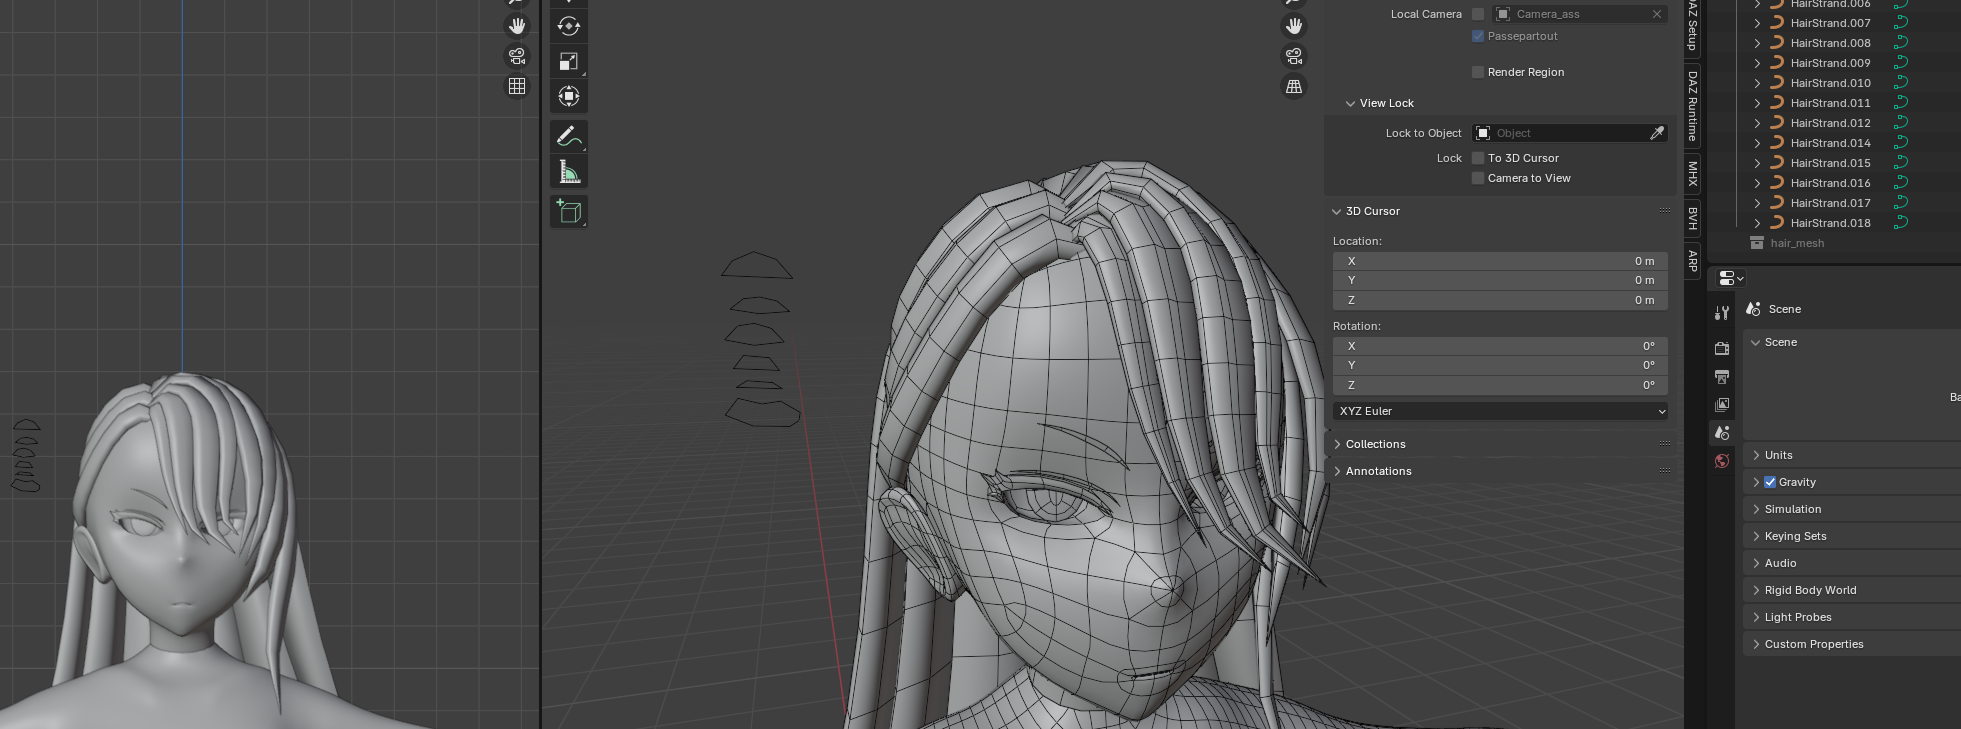This screenshot has height=729, width=1961.
Task: Collapse the View Lock section
Action: 1350,103
